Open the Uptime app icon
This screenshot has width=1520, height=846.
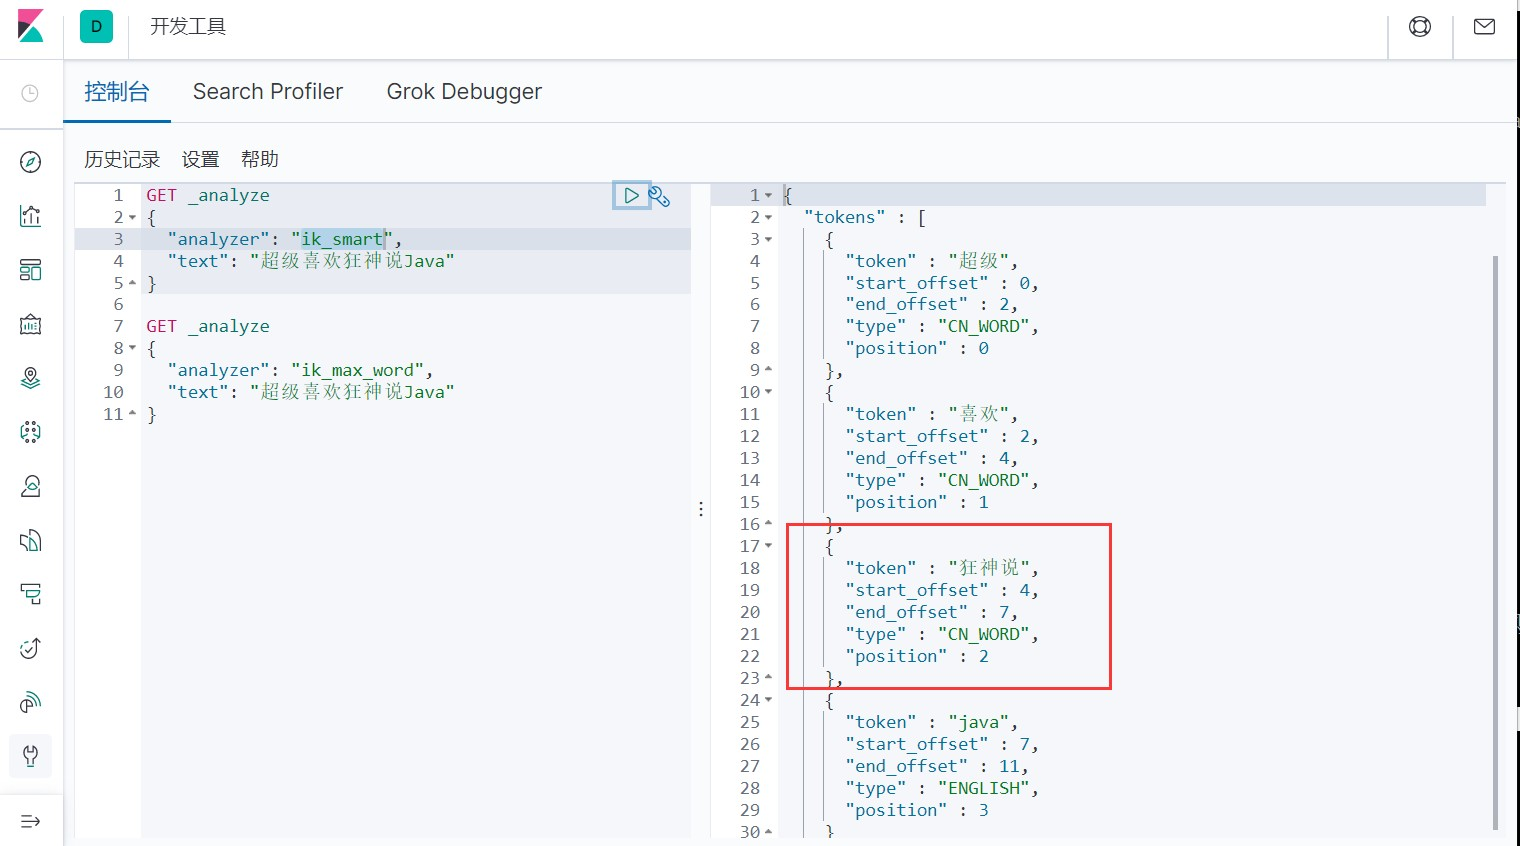click(x=31, y=648)
